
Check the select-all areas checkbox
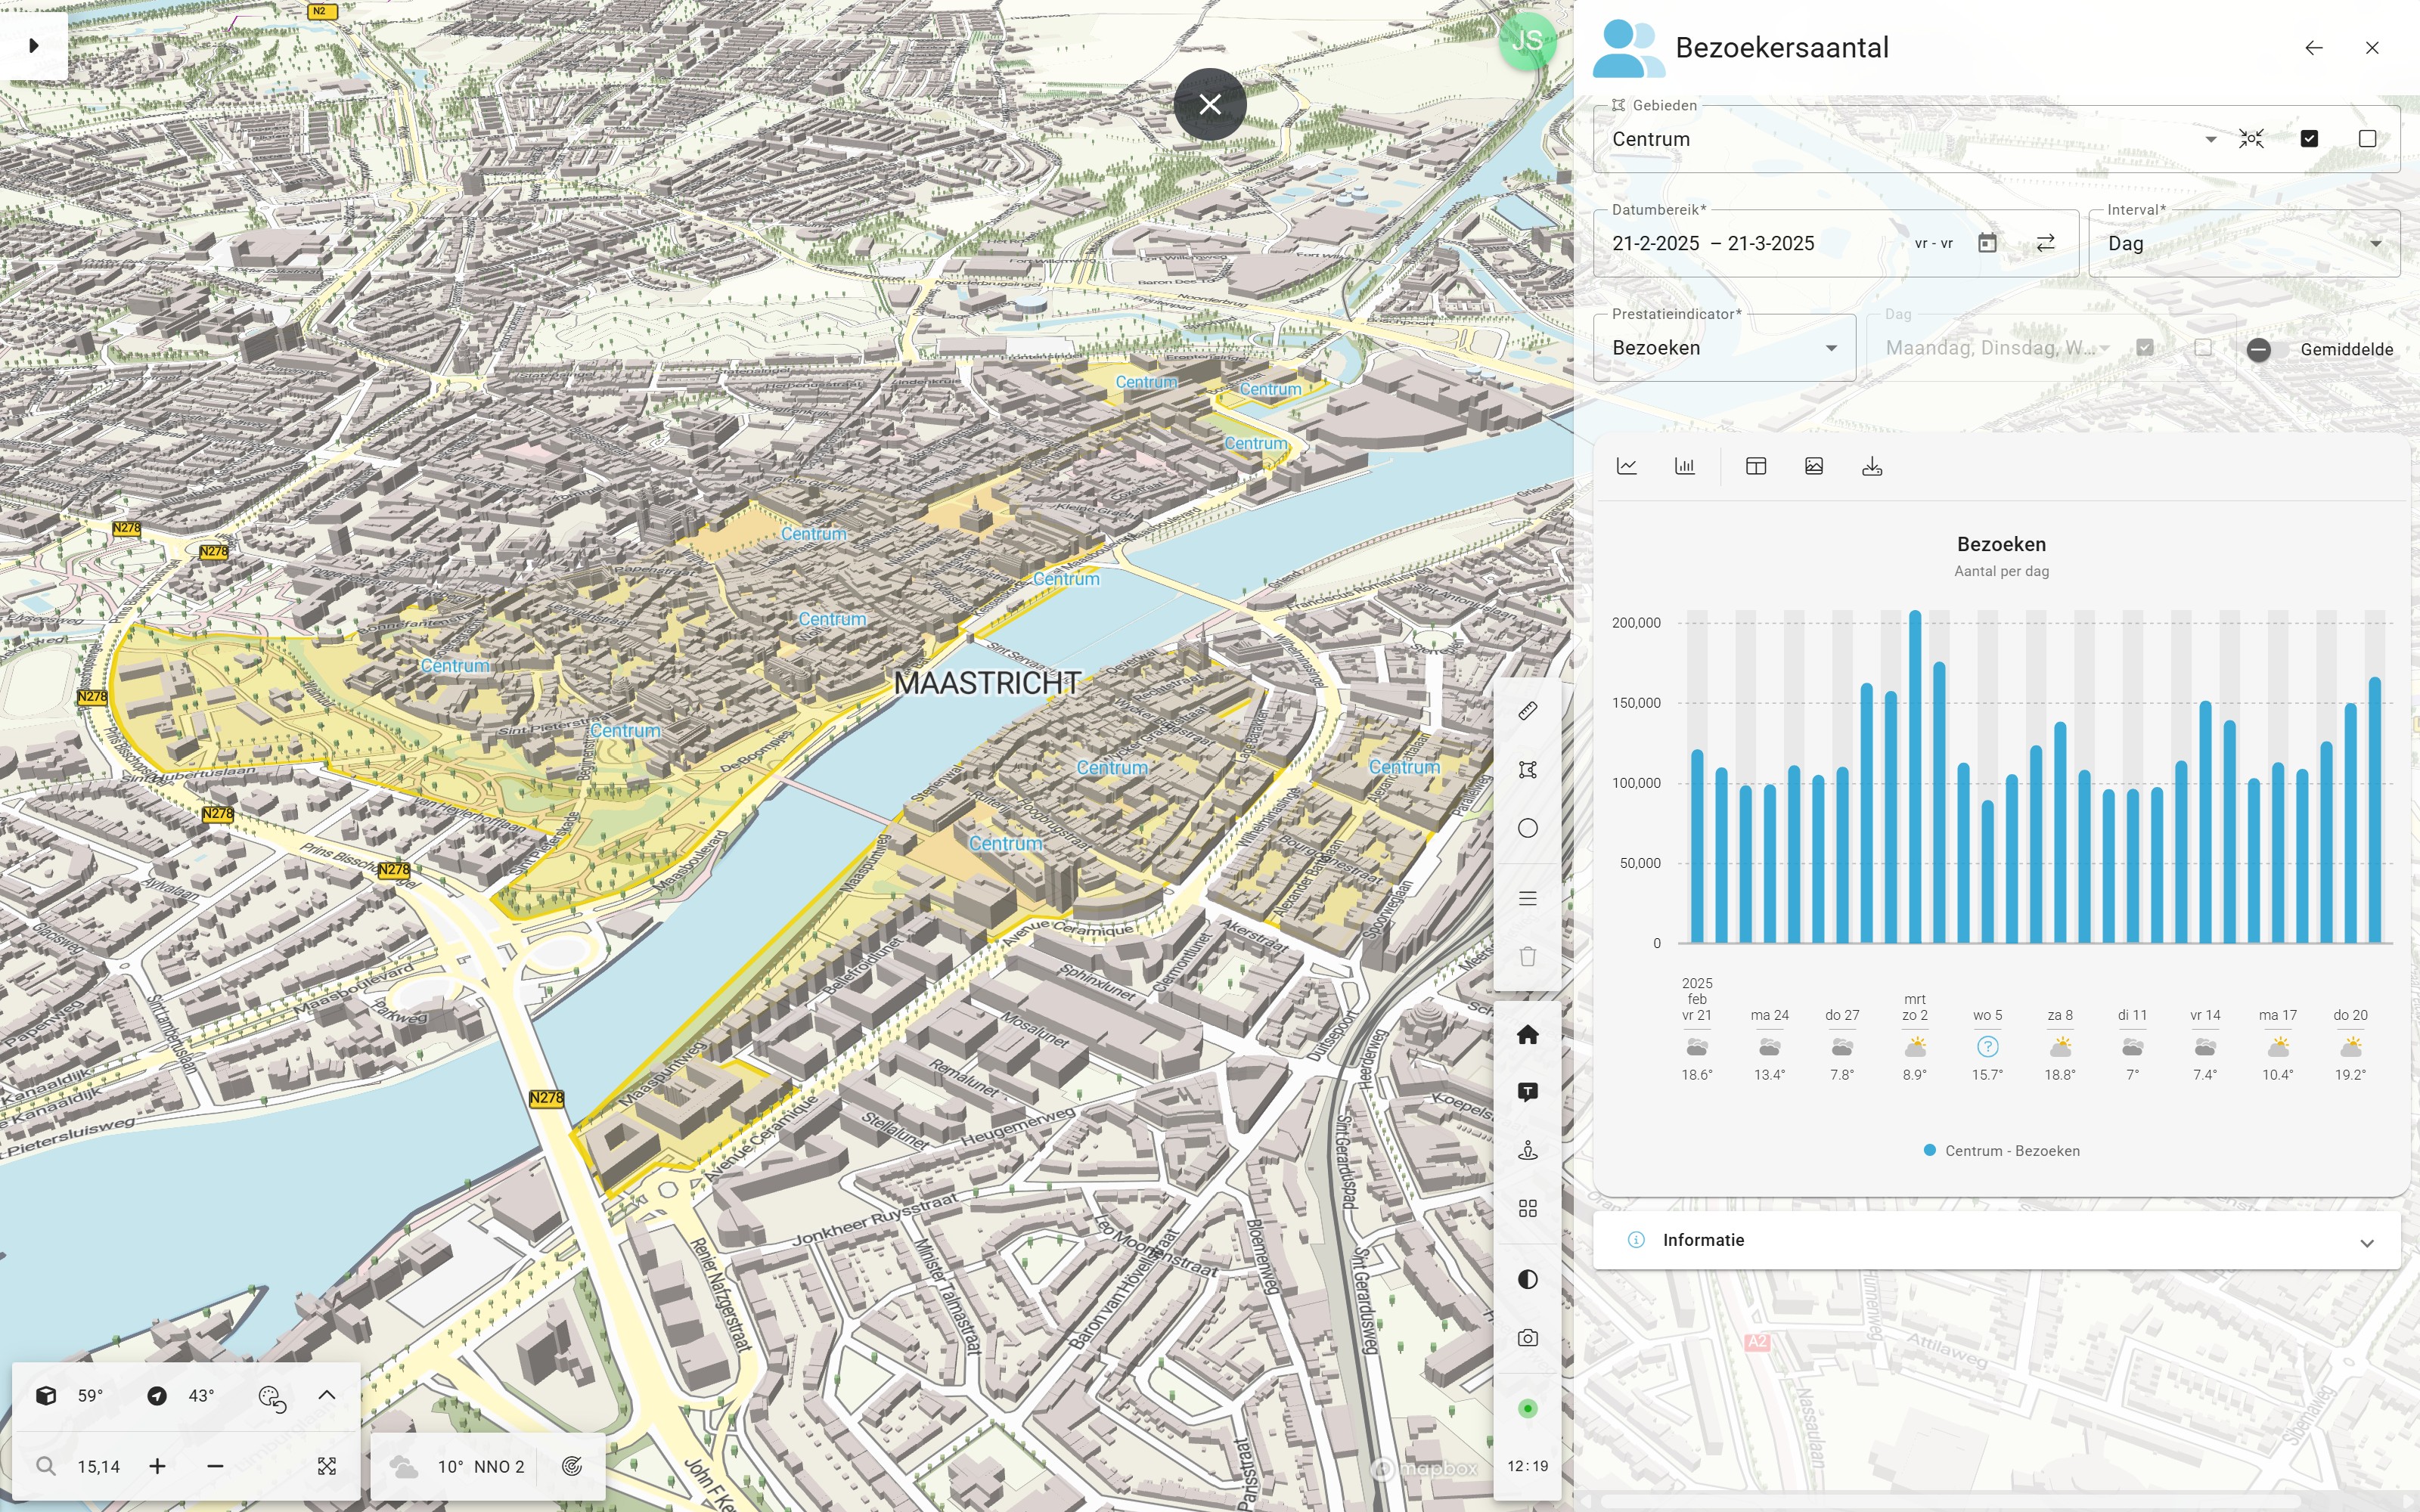(2309, 139)
